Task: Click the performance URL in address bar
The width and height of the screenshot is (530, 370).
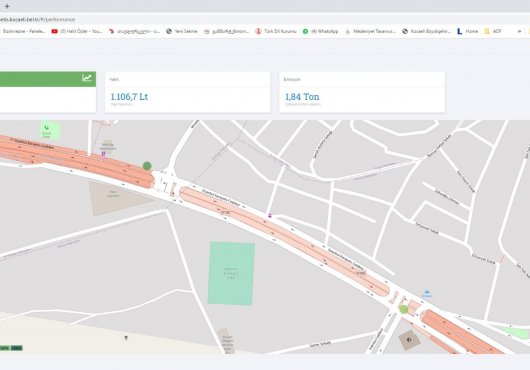Action: tap(38, 20)
